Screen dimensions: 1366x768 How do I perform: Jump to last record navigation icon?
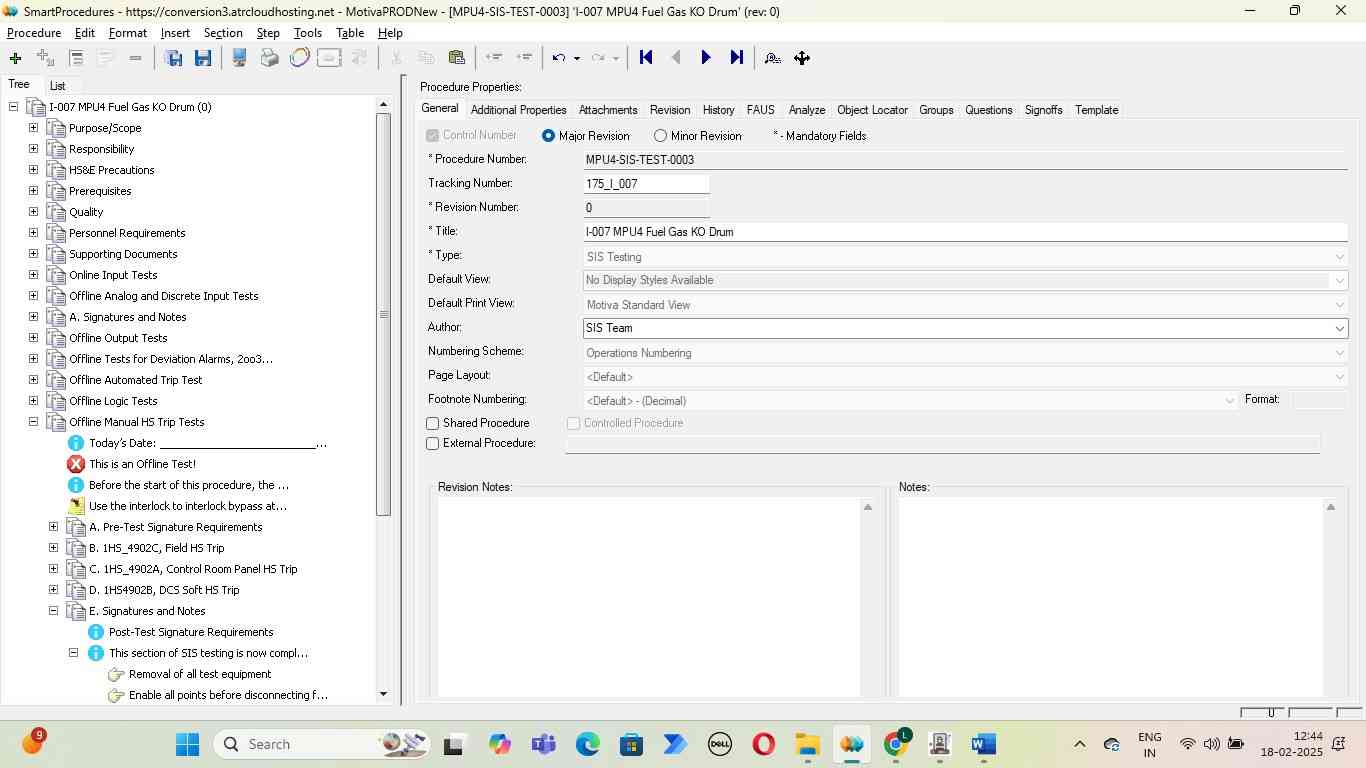737,58
